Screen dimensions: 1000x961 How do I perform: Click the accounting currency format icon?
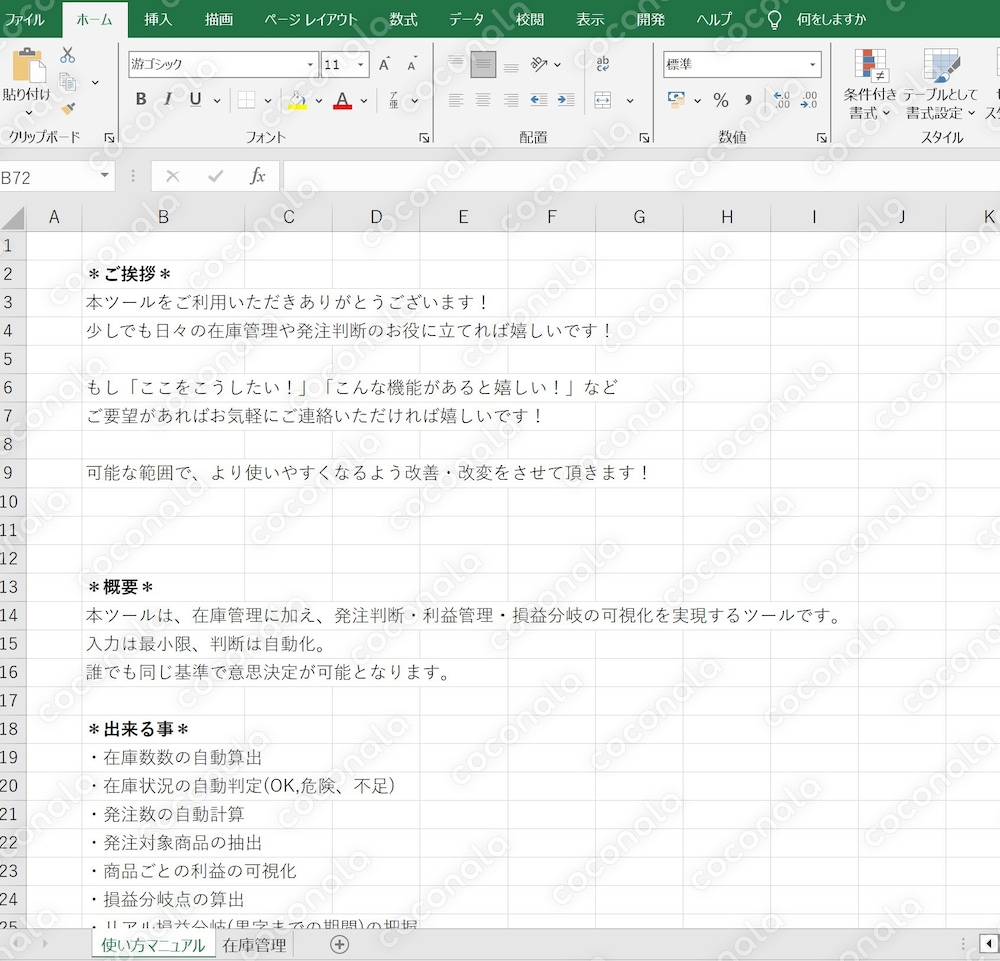pyautogui.click(x=676, y=99)
